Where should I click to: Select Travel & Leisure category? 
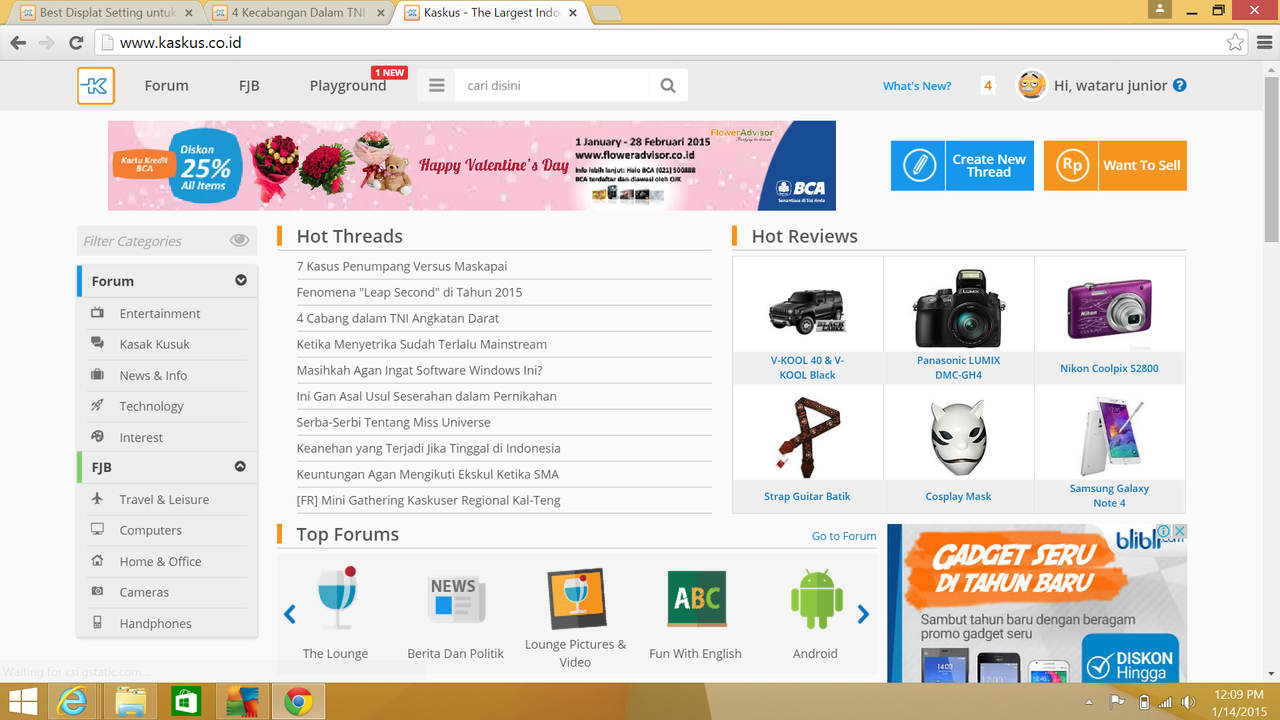[164, 499]
